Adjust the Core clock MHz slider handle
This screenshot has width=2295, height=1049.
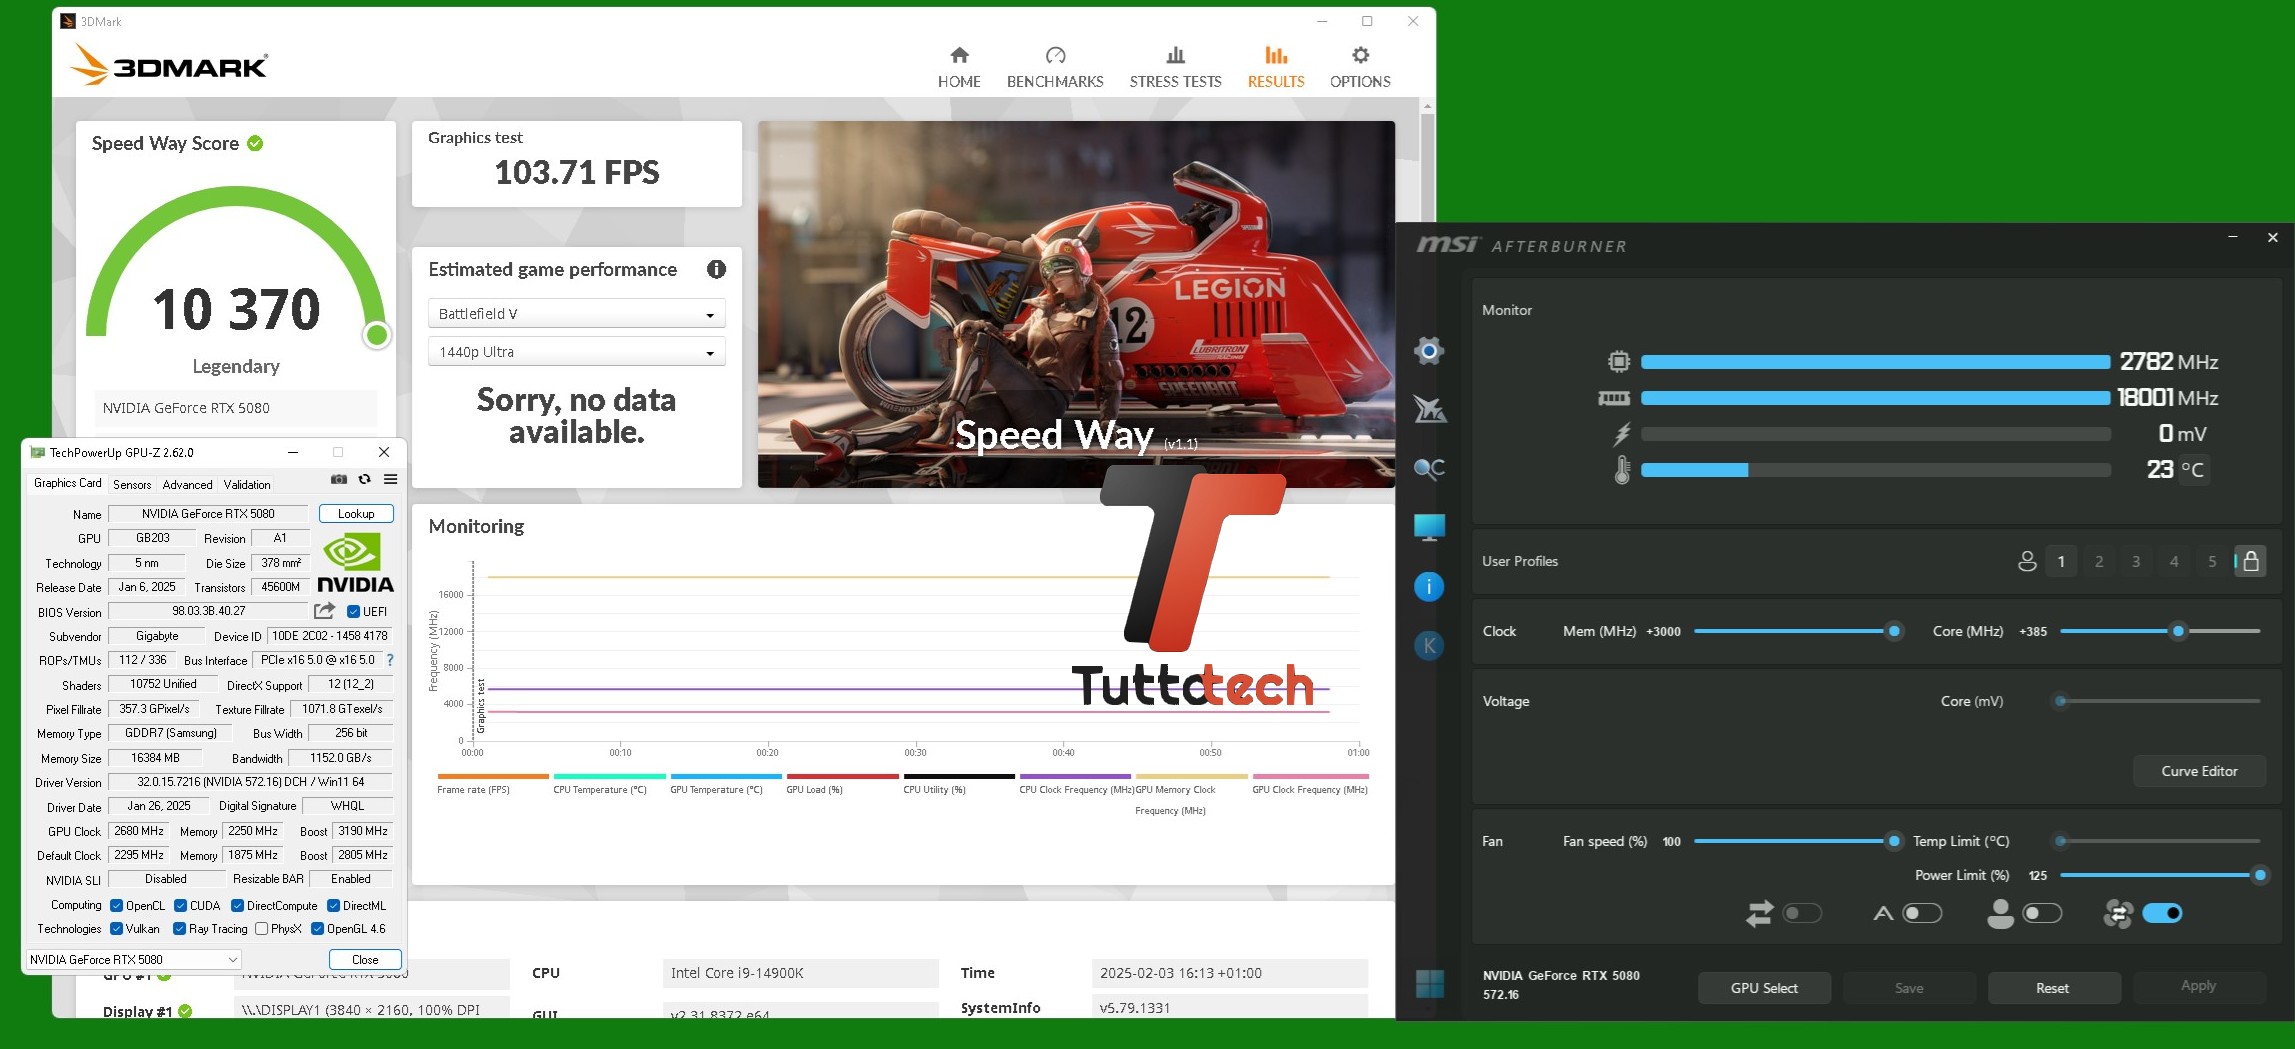point(2177,631)
